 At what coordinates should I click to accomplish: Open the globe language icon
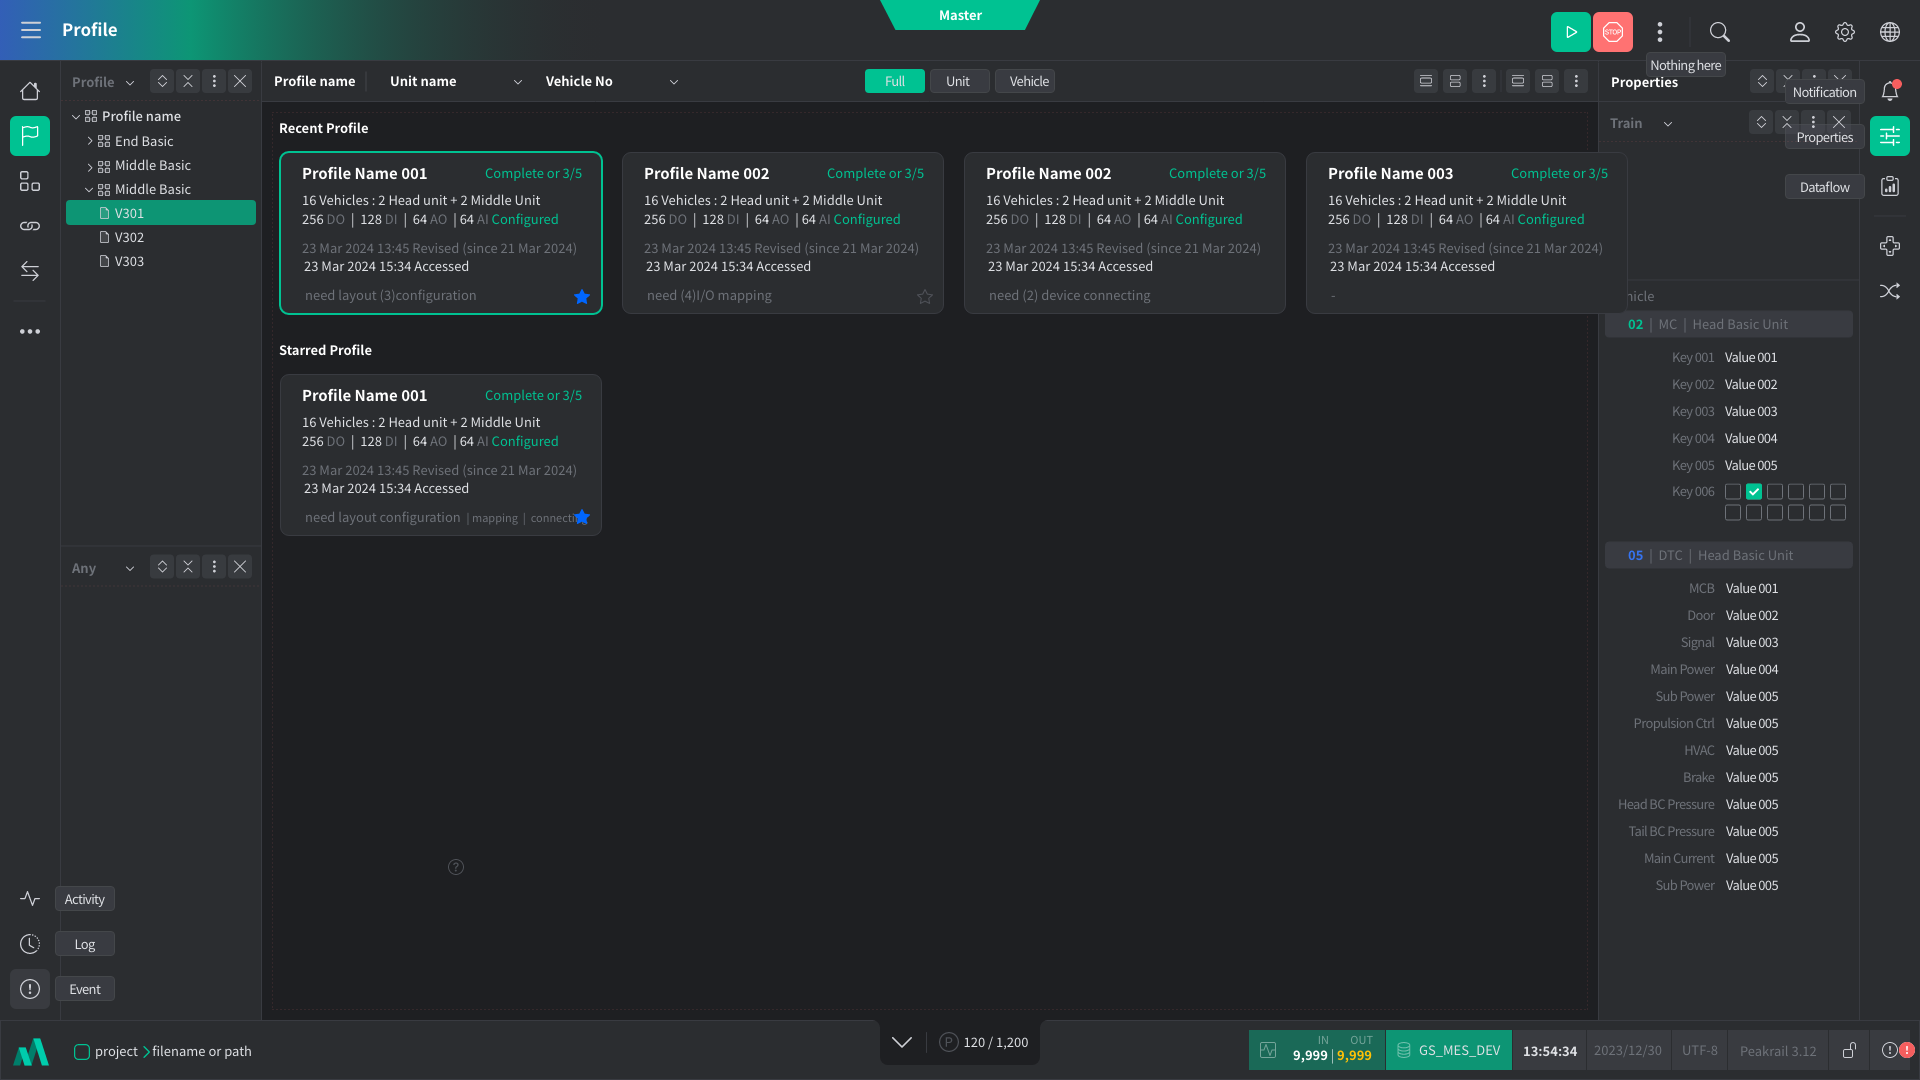(x=1889, y=32)
